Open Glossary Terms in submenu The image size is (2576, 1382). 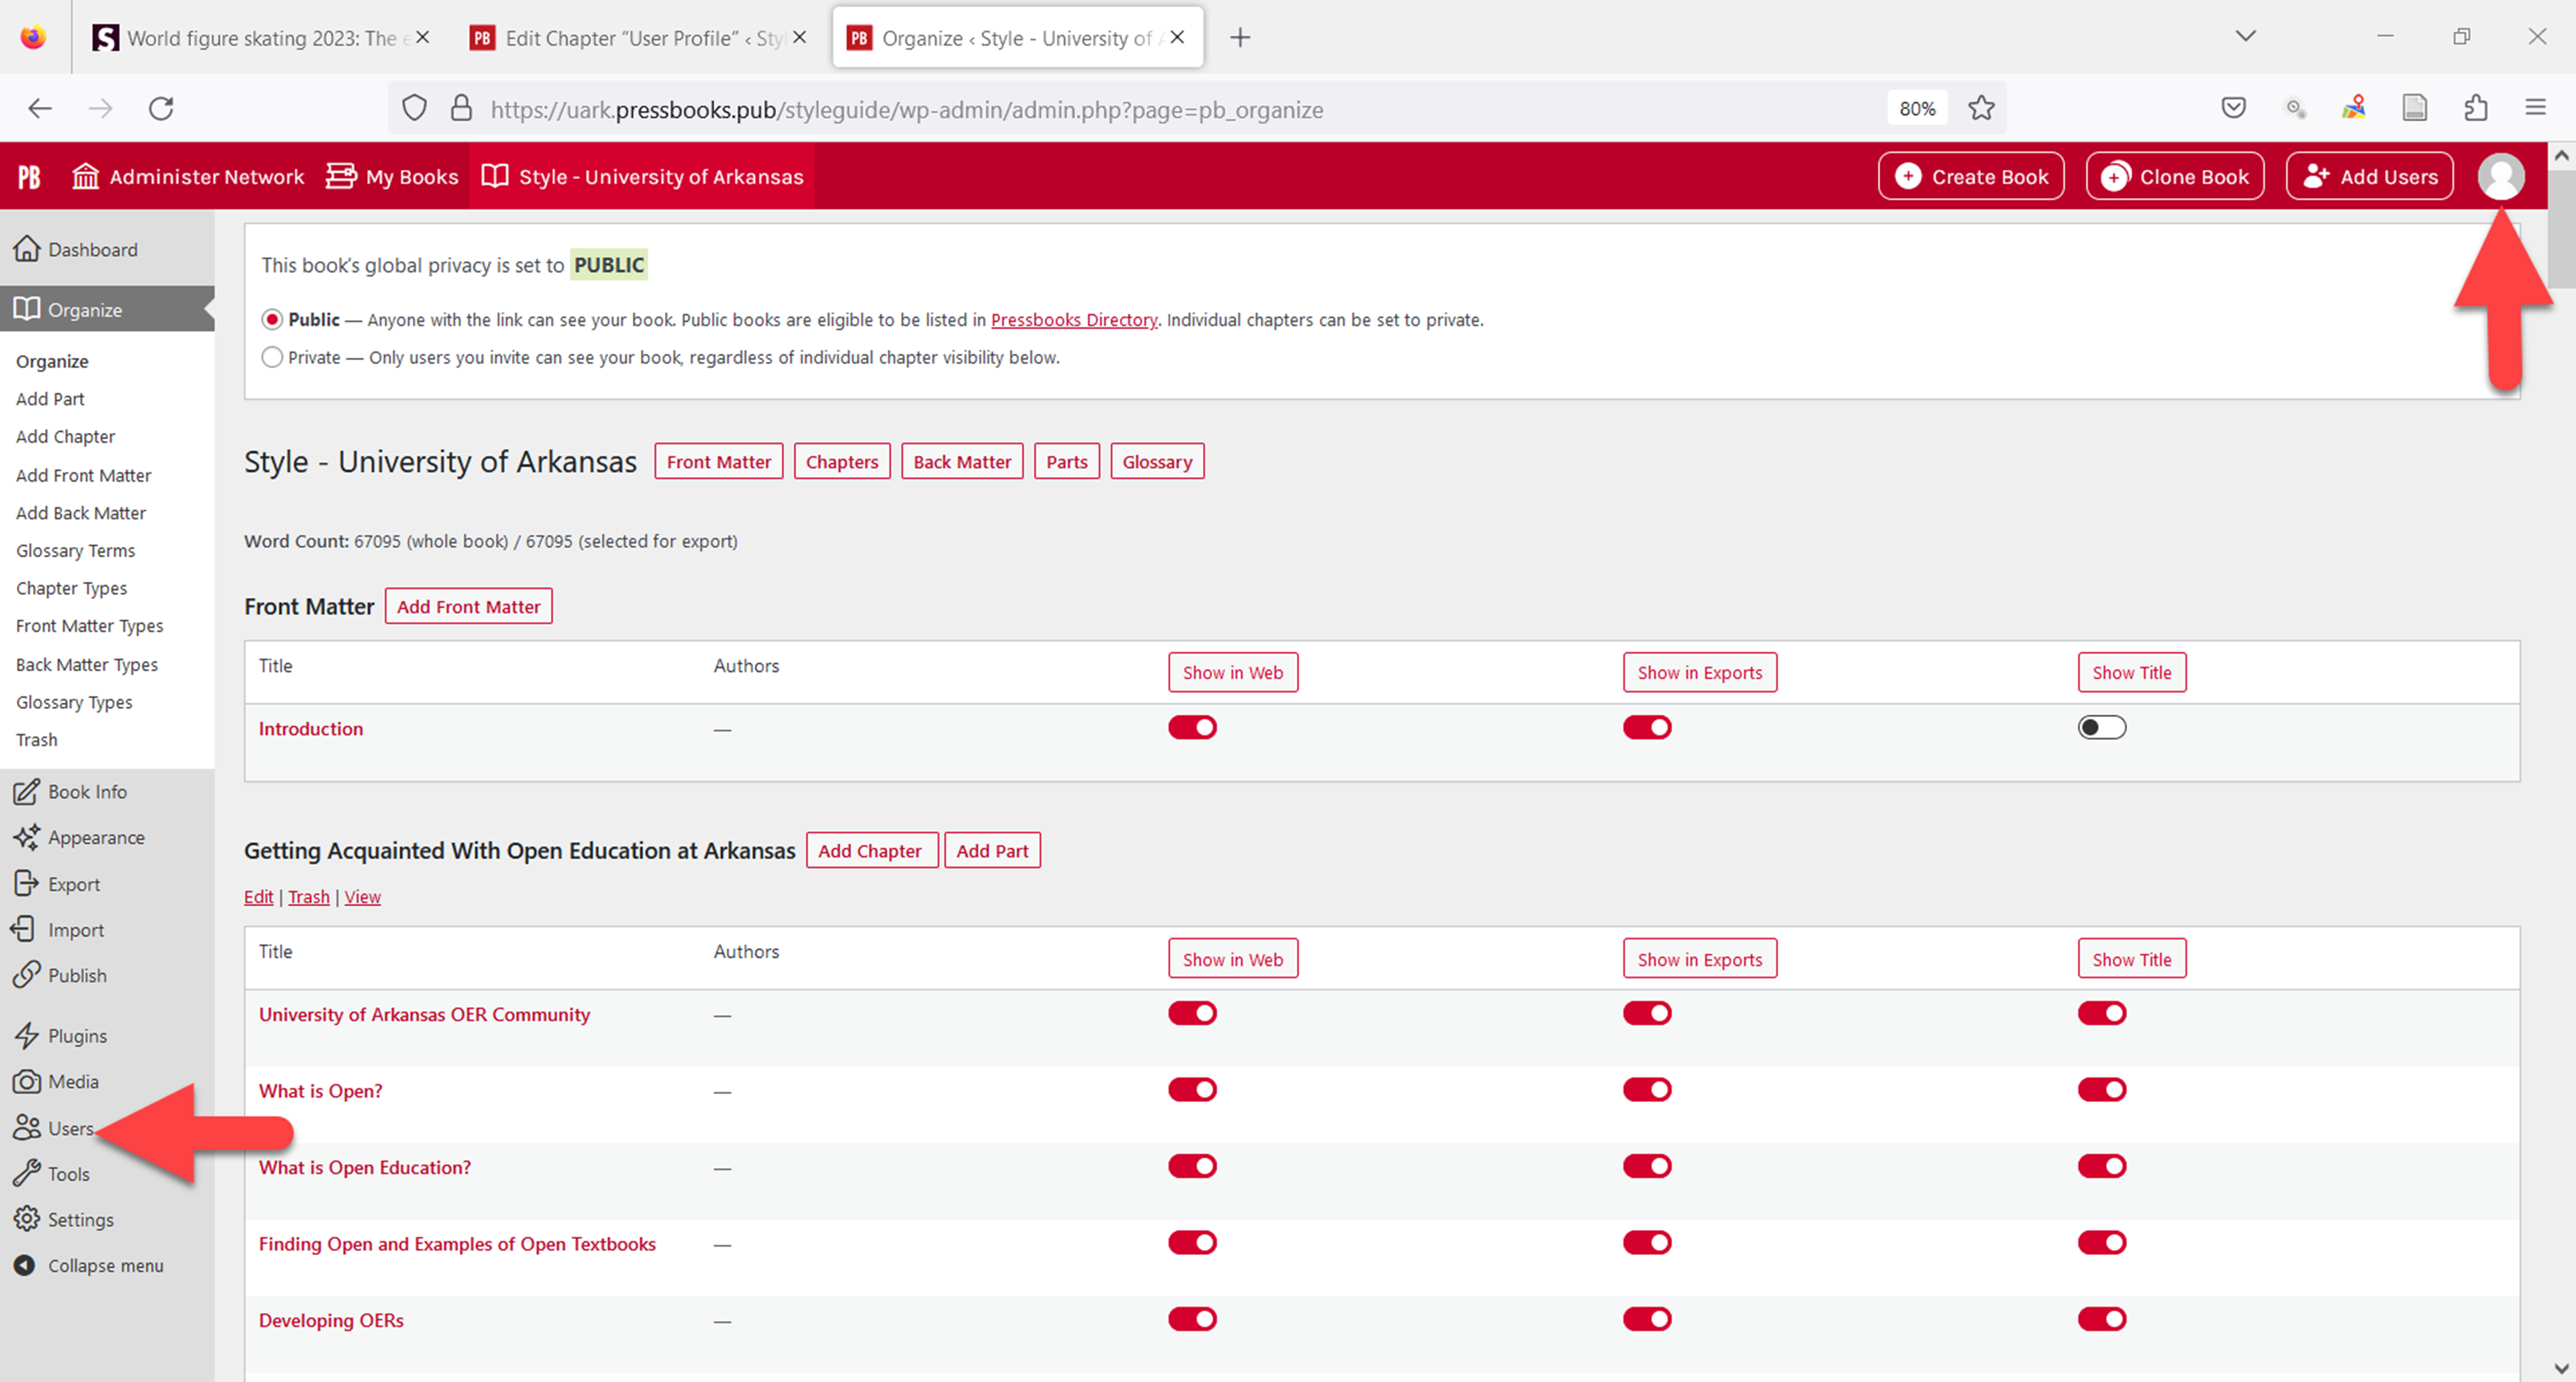[x=75, y=551]
